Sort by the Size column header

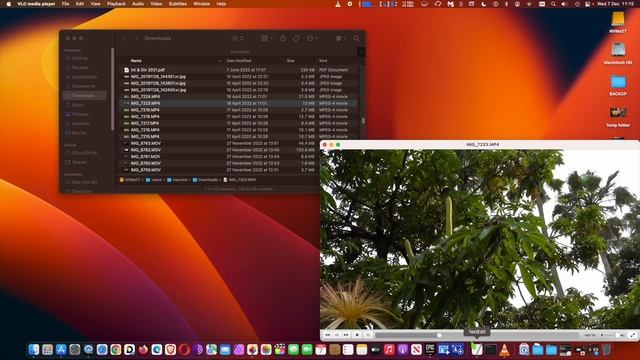291,61
